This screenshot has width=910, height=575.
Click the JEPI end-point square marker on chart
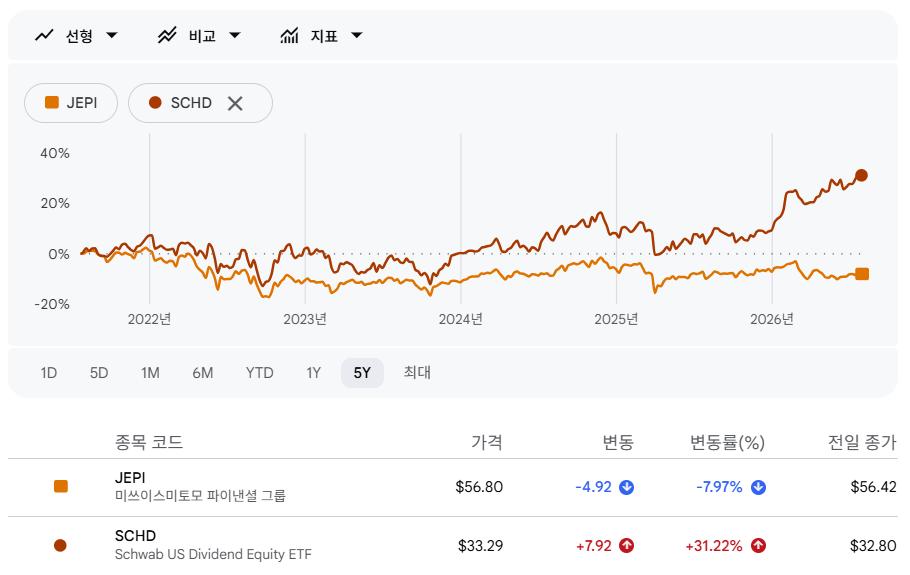[x=862, y=274]
